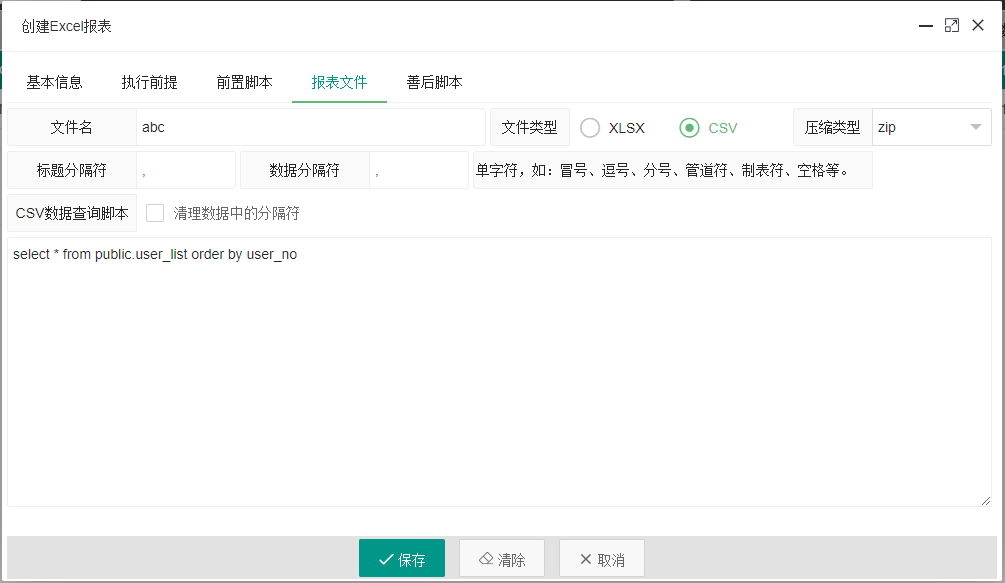Click the 创建Excel报表 title text
The width and height of the screenshot is (1005, 583).
(x=67, y=26)
